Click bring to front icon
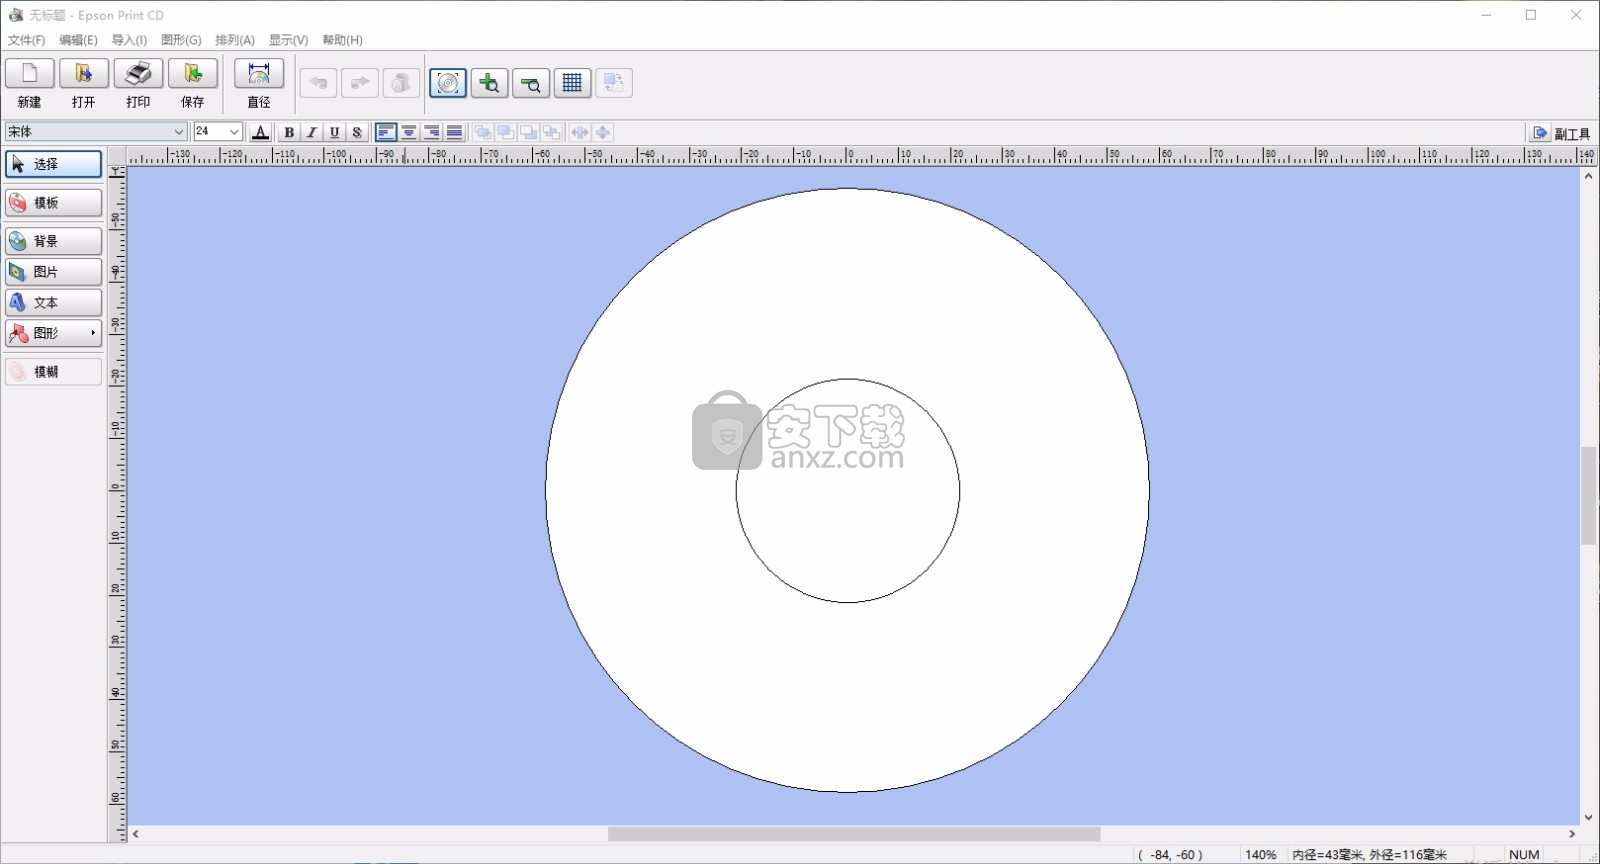The width and height of the screenshot is (1600, 864). pos(483,132)
